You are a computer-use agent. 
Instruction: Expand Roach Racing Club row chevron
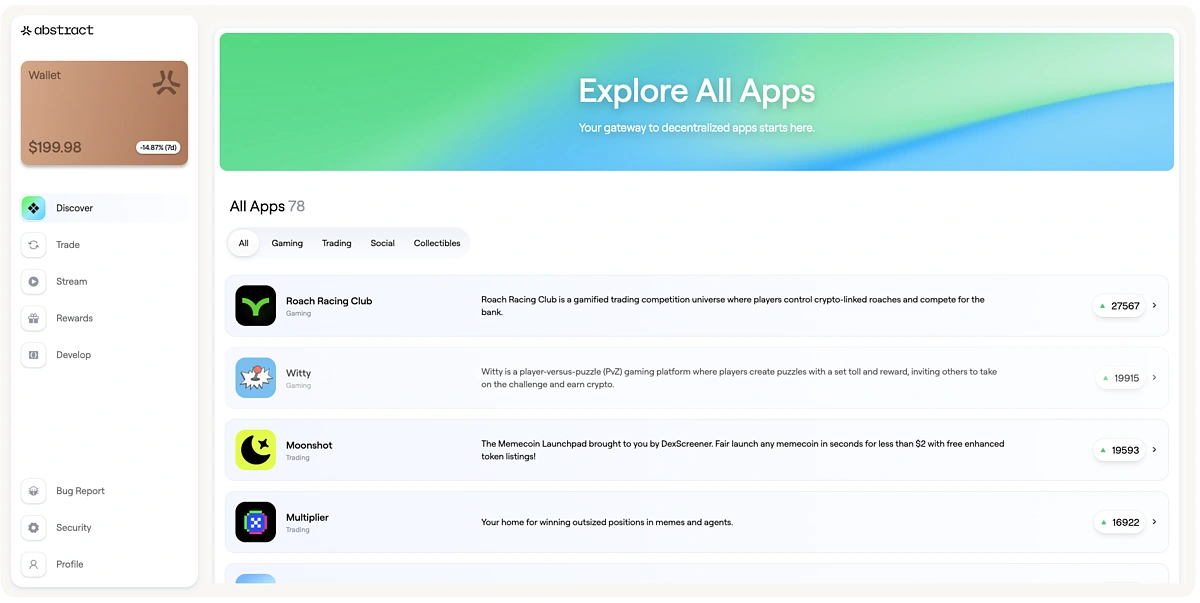(x=1154, y=306)
